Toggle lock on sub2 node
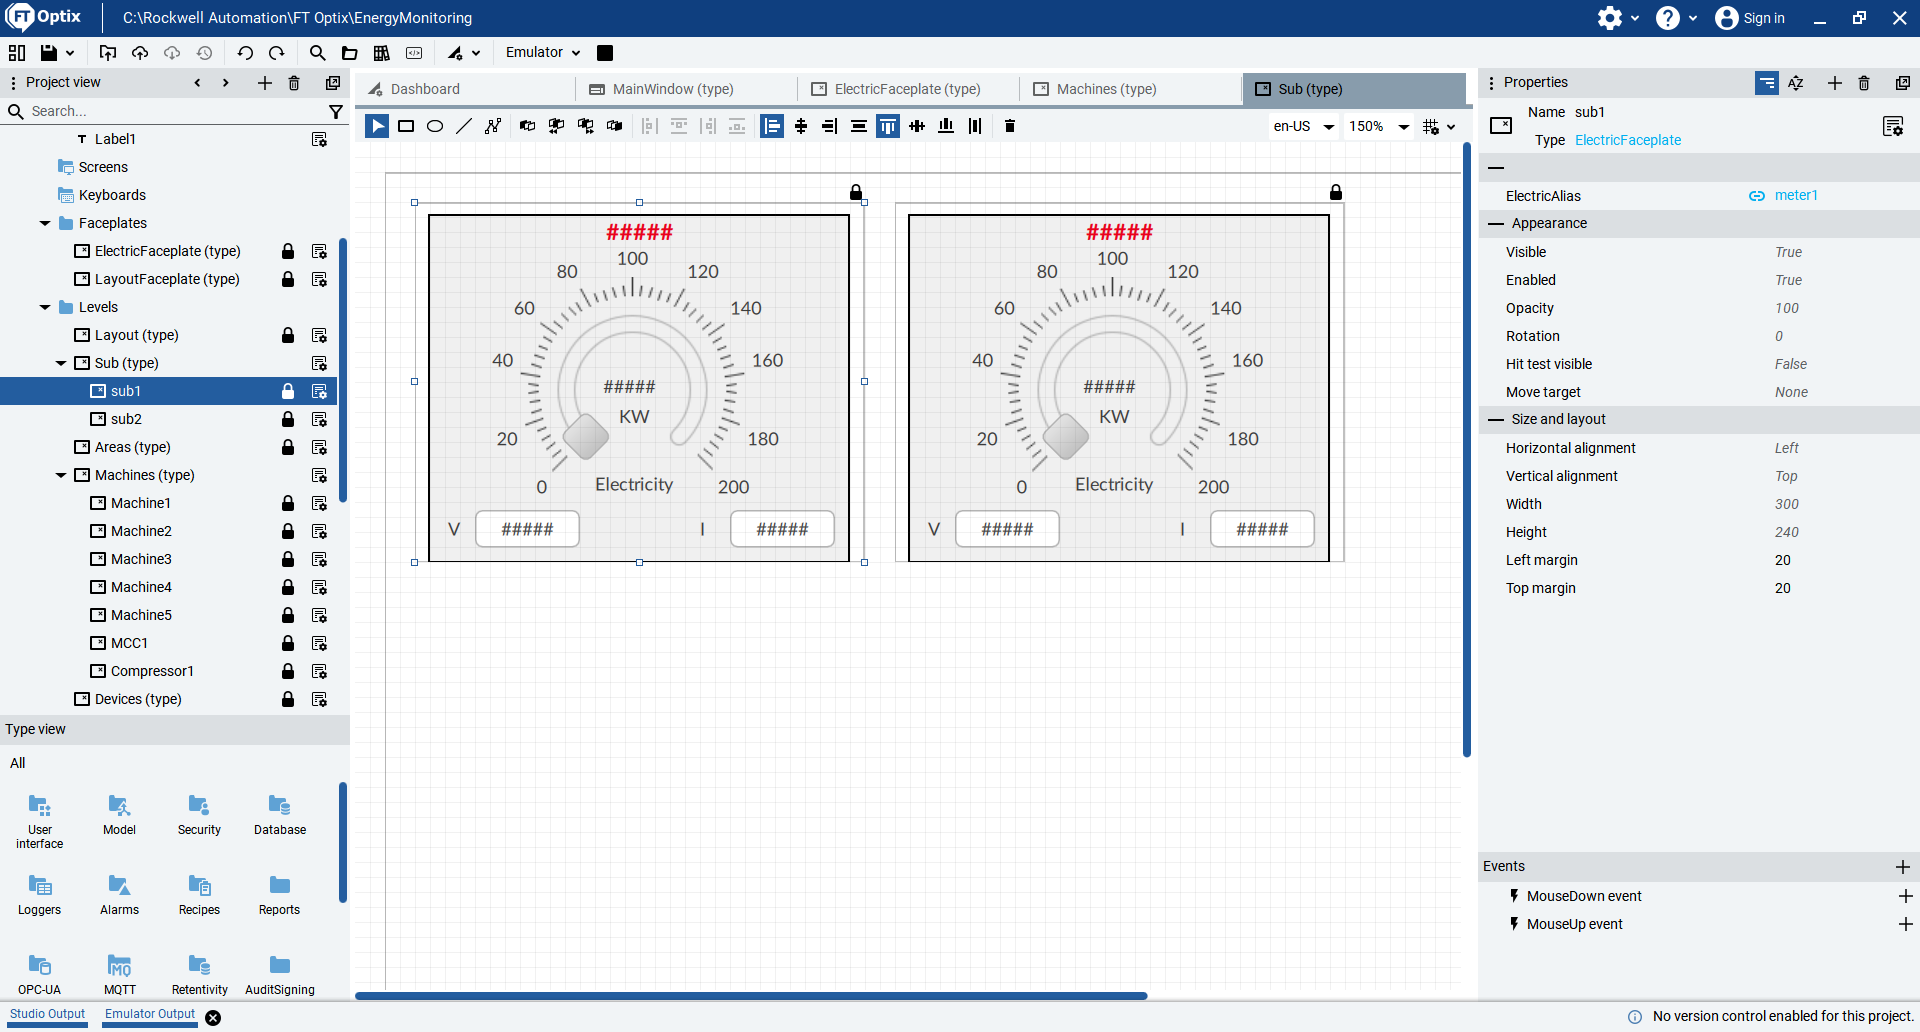1920x1032 pixels. click(x=288, y=419)
